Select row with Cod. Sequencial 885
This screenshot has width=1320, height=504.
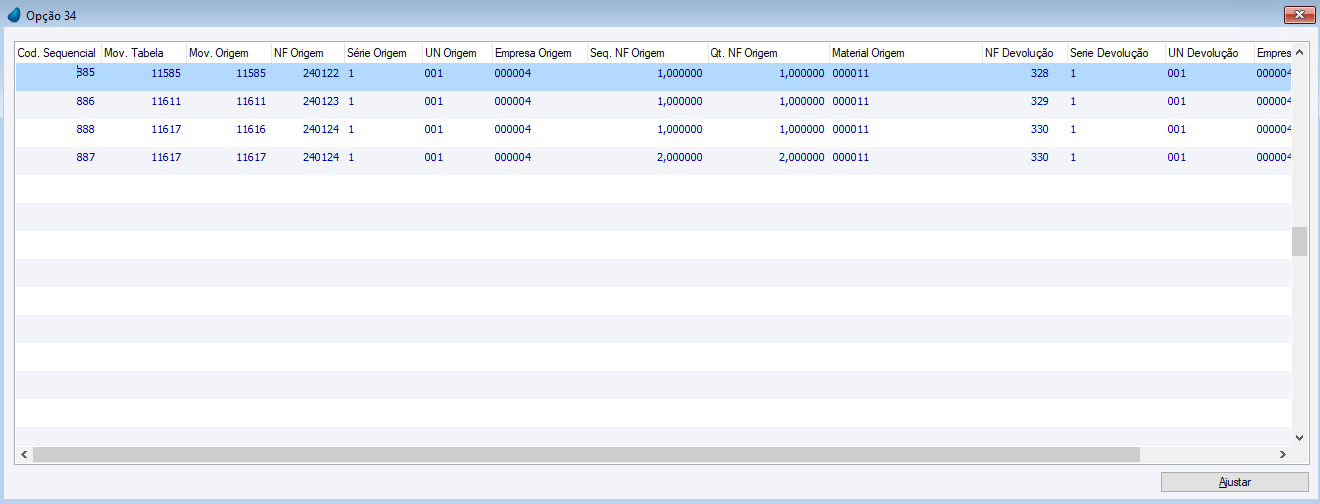[653, 77]
